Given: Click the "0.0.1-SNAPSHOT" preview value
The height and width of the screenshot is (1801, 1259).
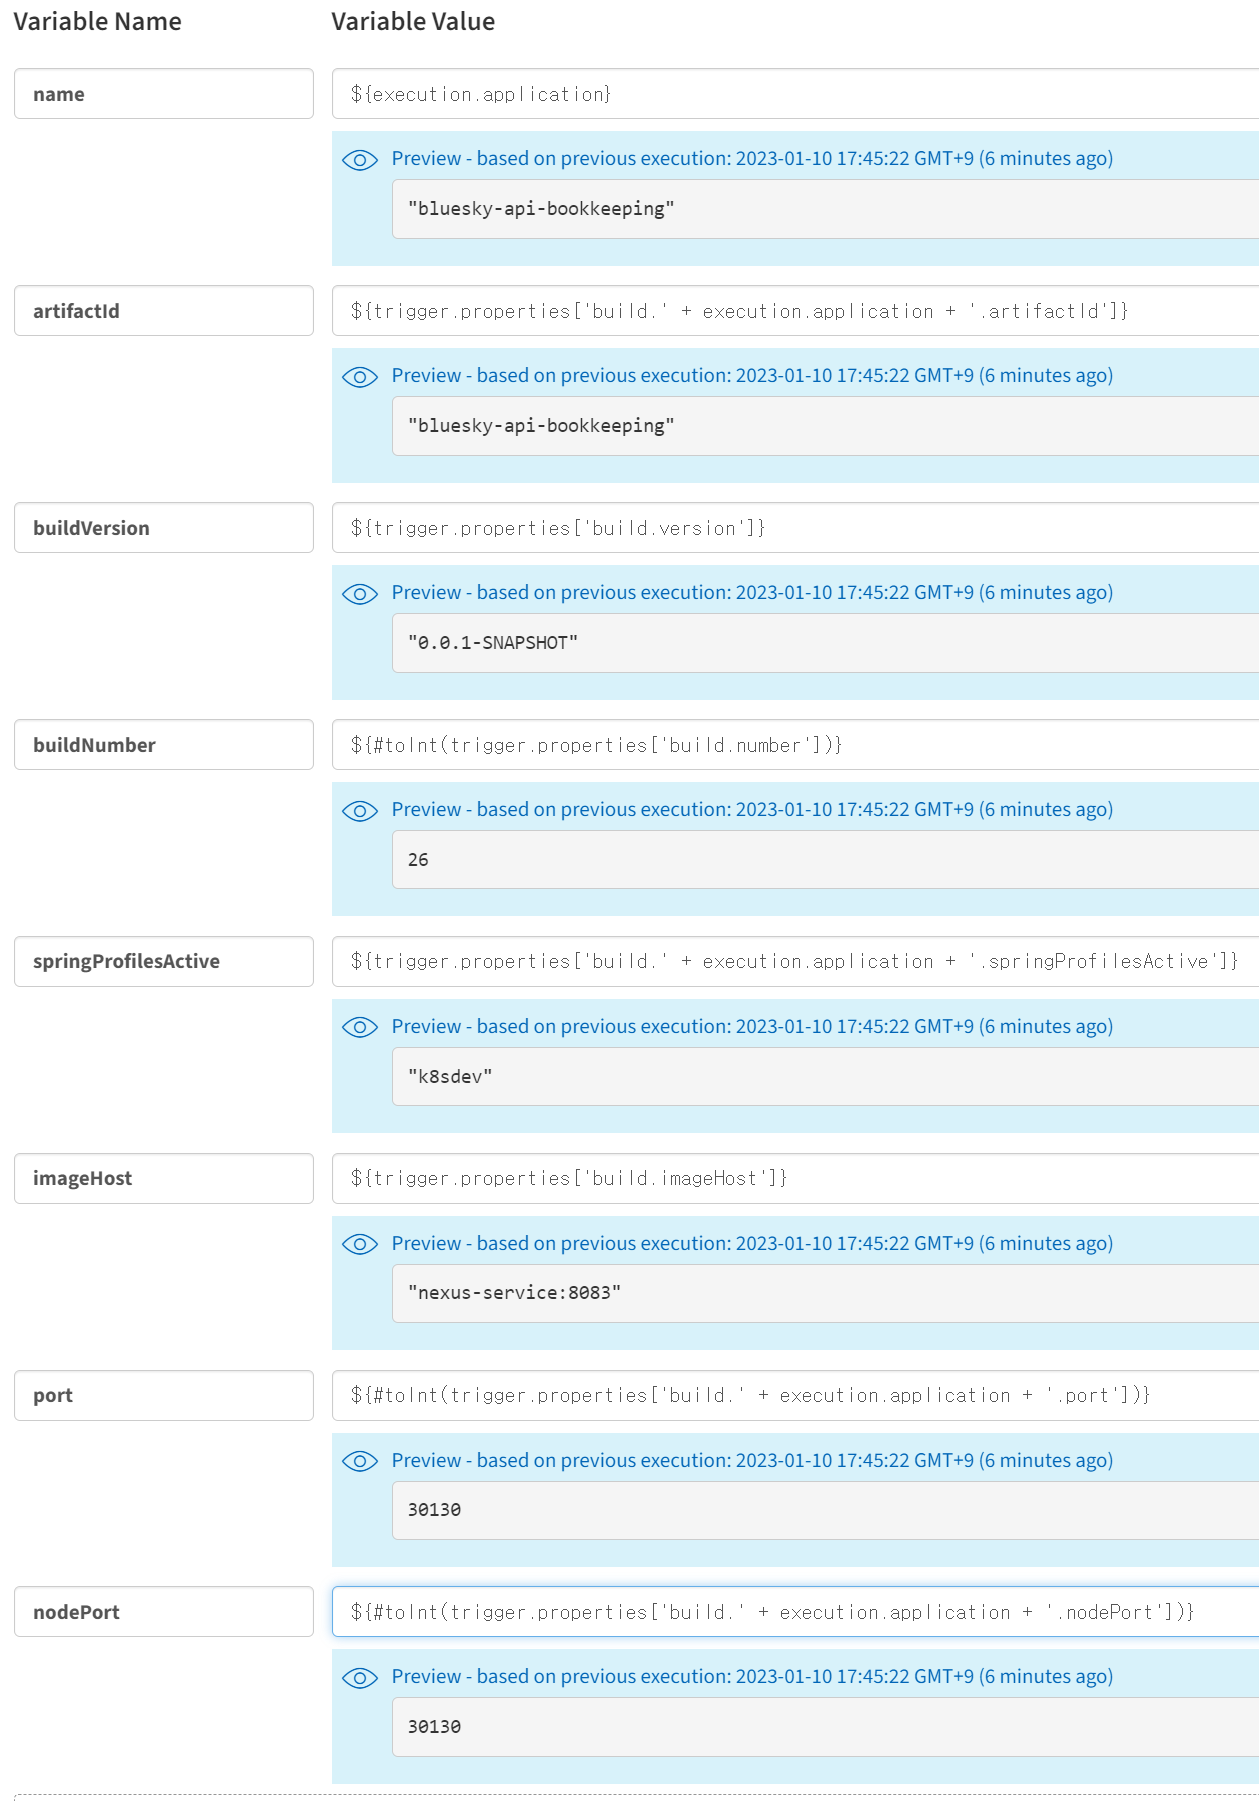Looking at the screenshot, I should (825, 643).
